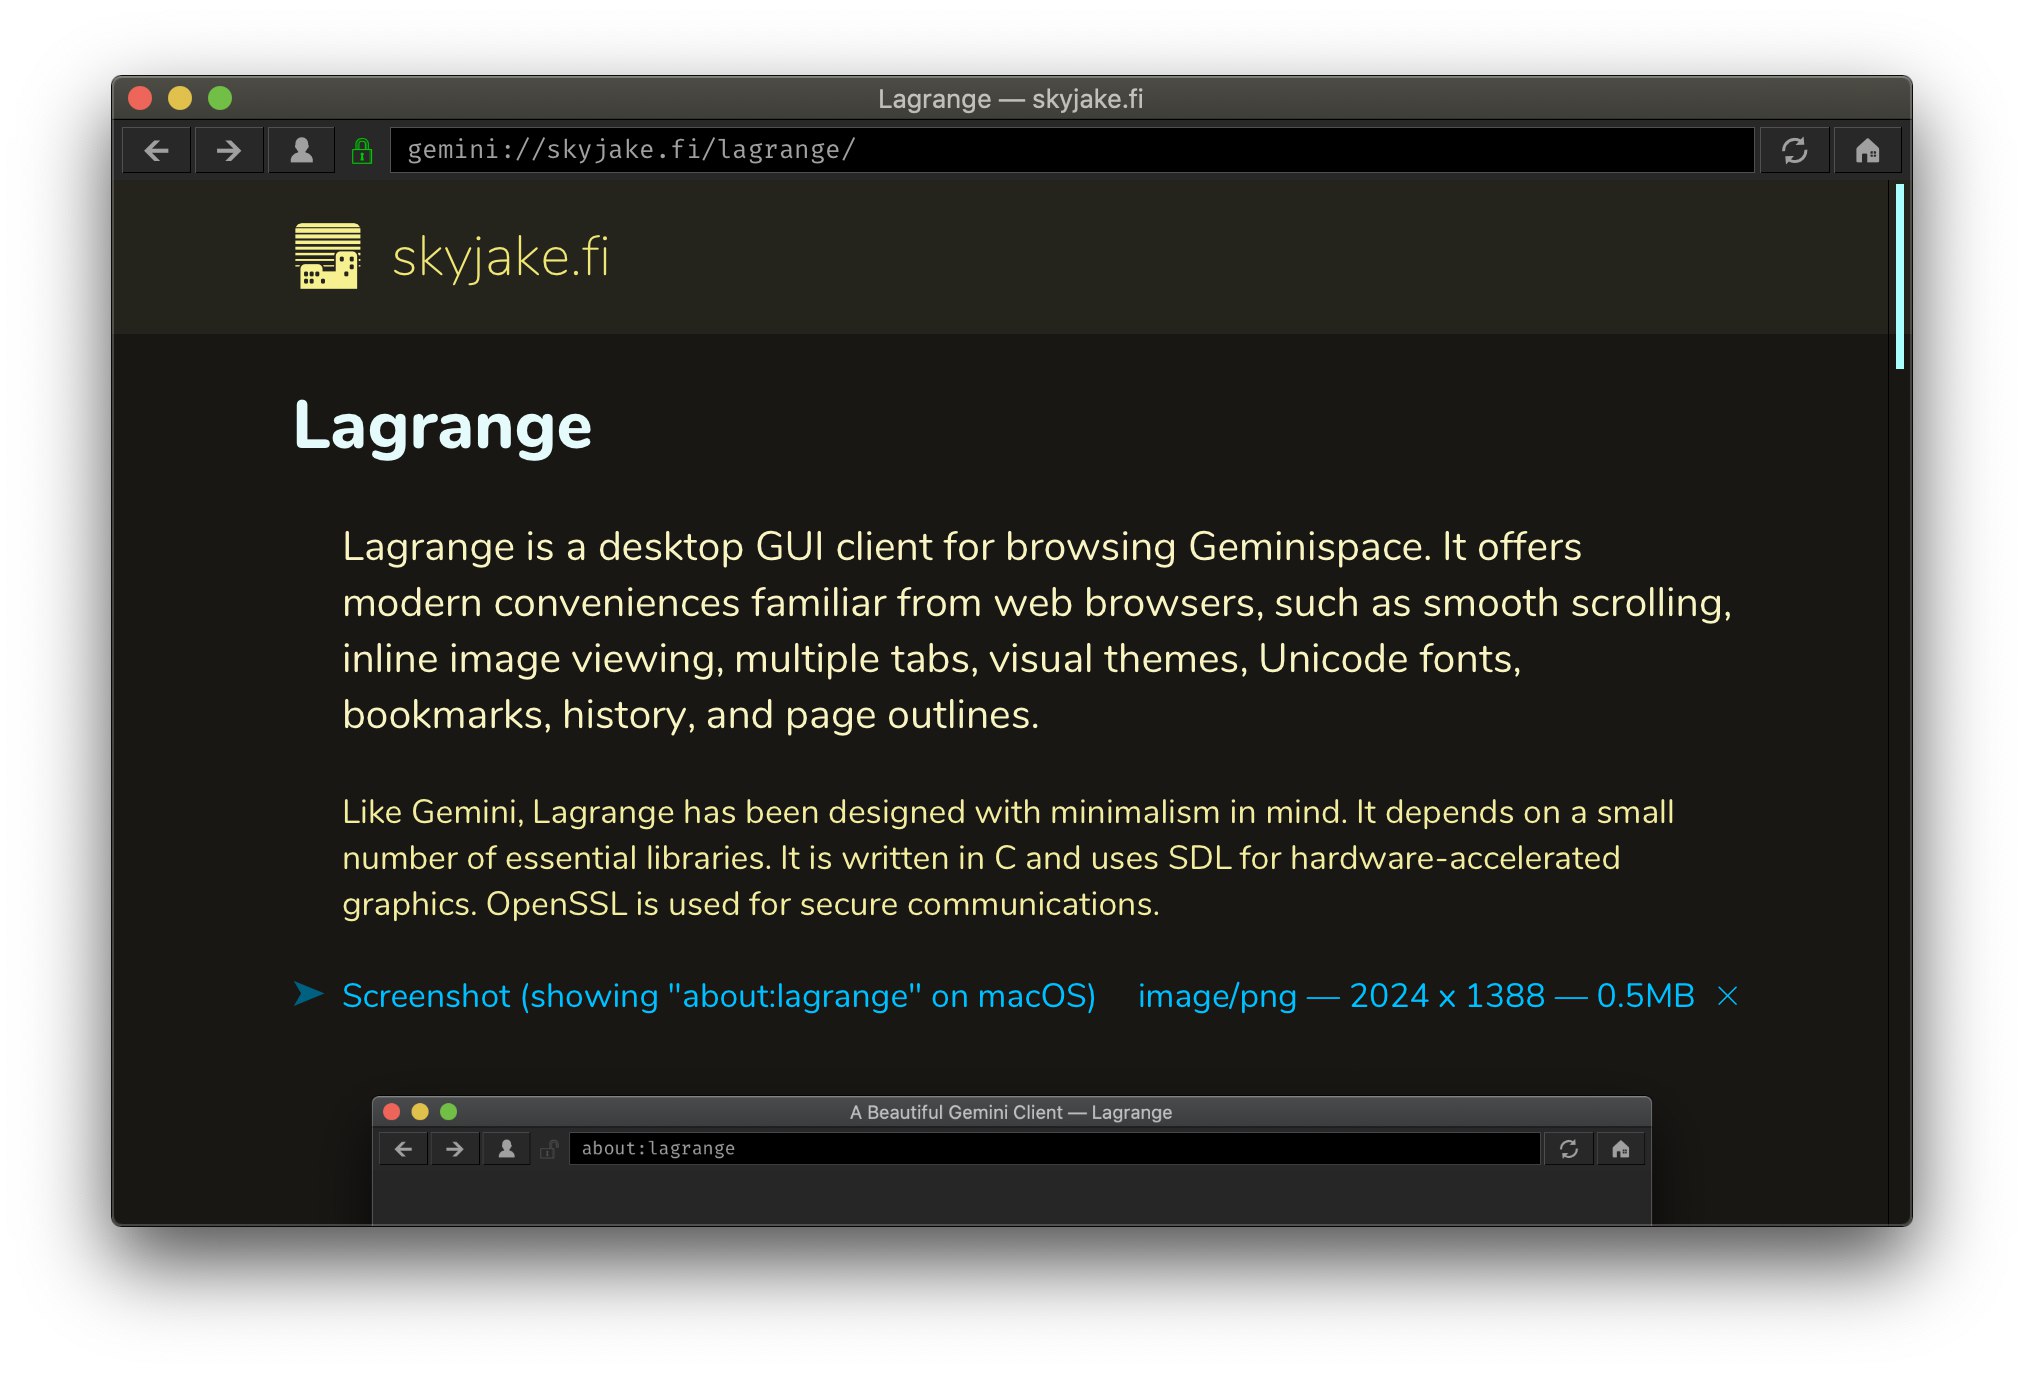Open the identity person icon
The width and height of the screenshot is (2024, 1374).
pos(301,151)
